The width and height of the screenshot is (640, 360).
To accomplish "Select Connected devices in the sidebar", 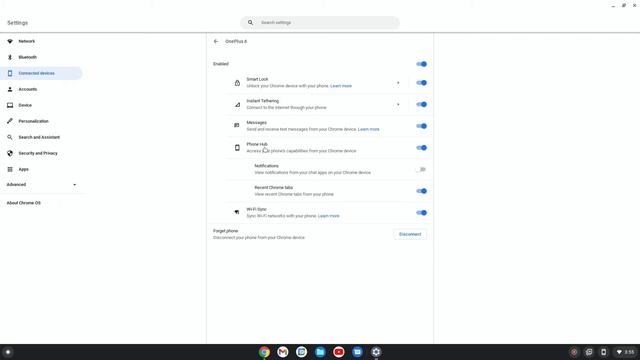I will (41, 73).
